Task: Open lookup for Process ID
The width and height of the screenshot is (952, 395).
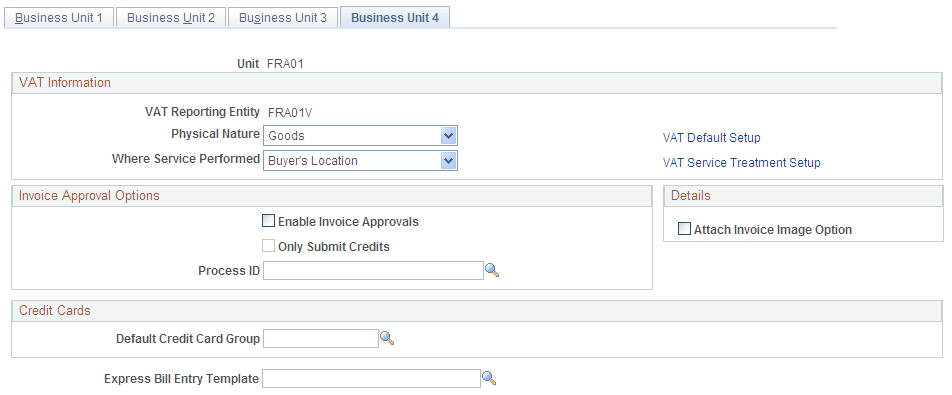Action: click(492, 271)
